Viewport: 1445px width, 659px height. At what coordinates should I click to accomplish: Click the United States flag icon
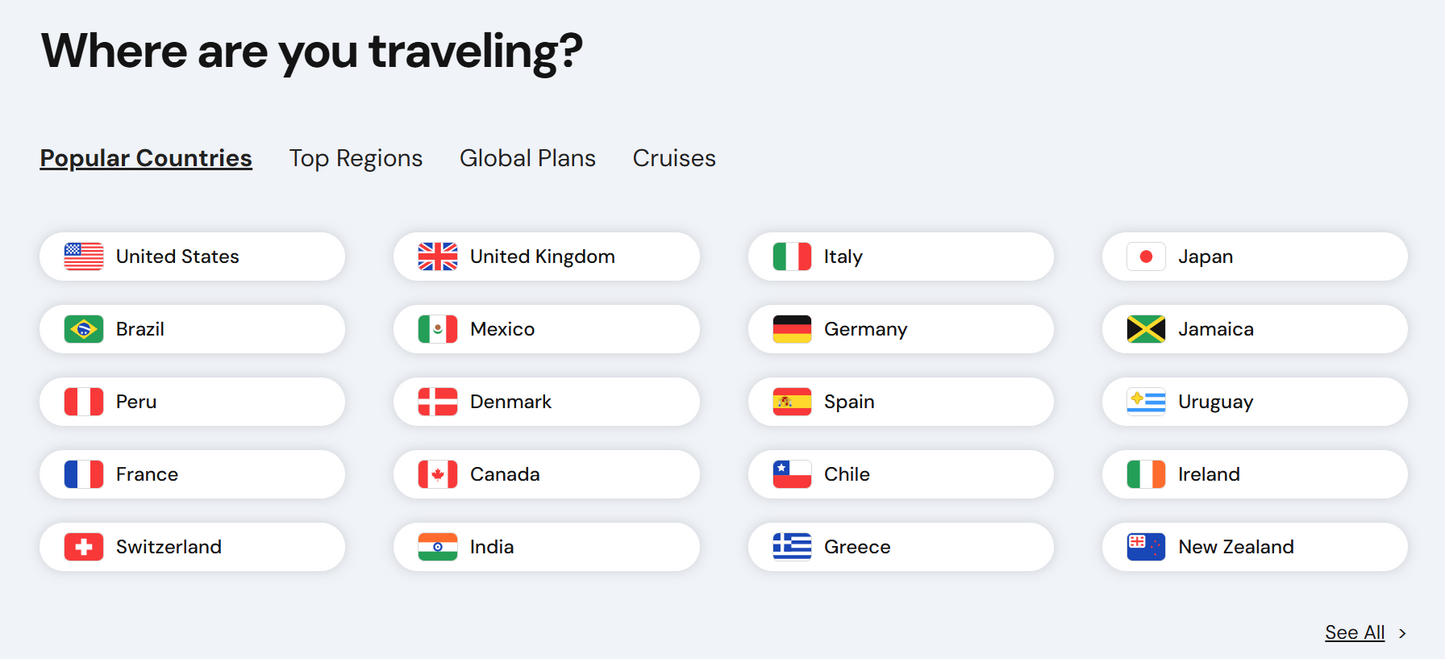(x=85, y=256)
